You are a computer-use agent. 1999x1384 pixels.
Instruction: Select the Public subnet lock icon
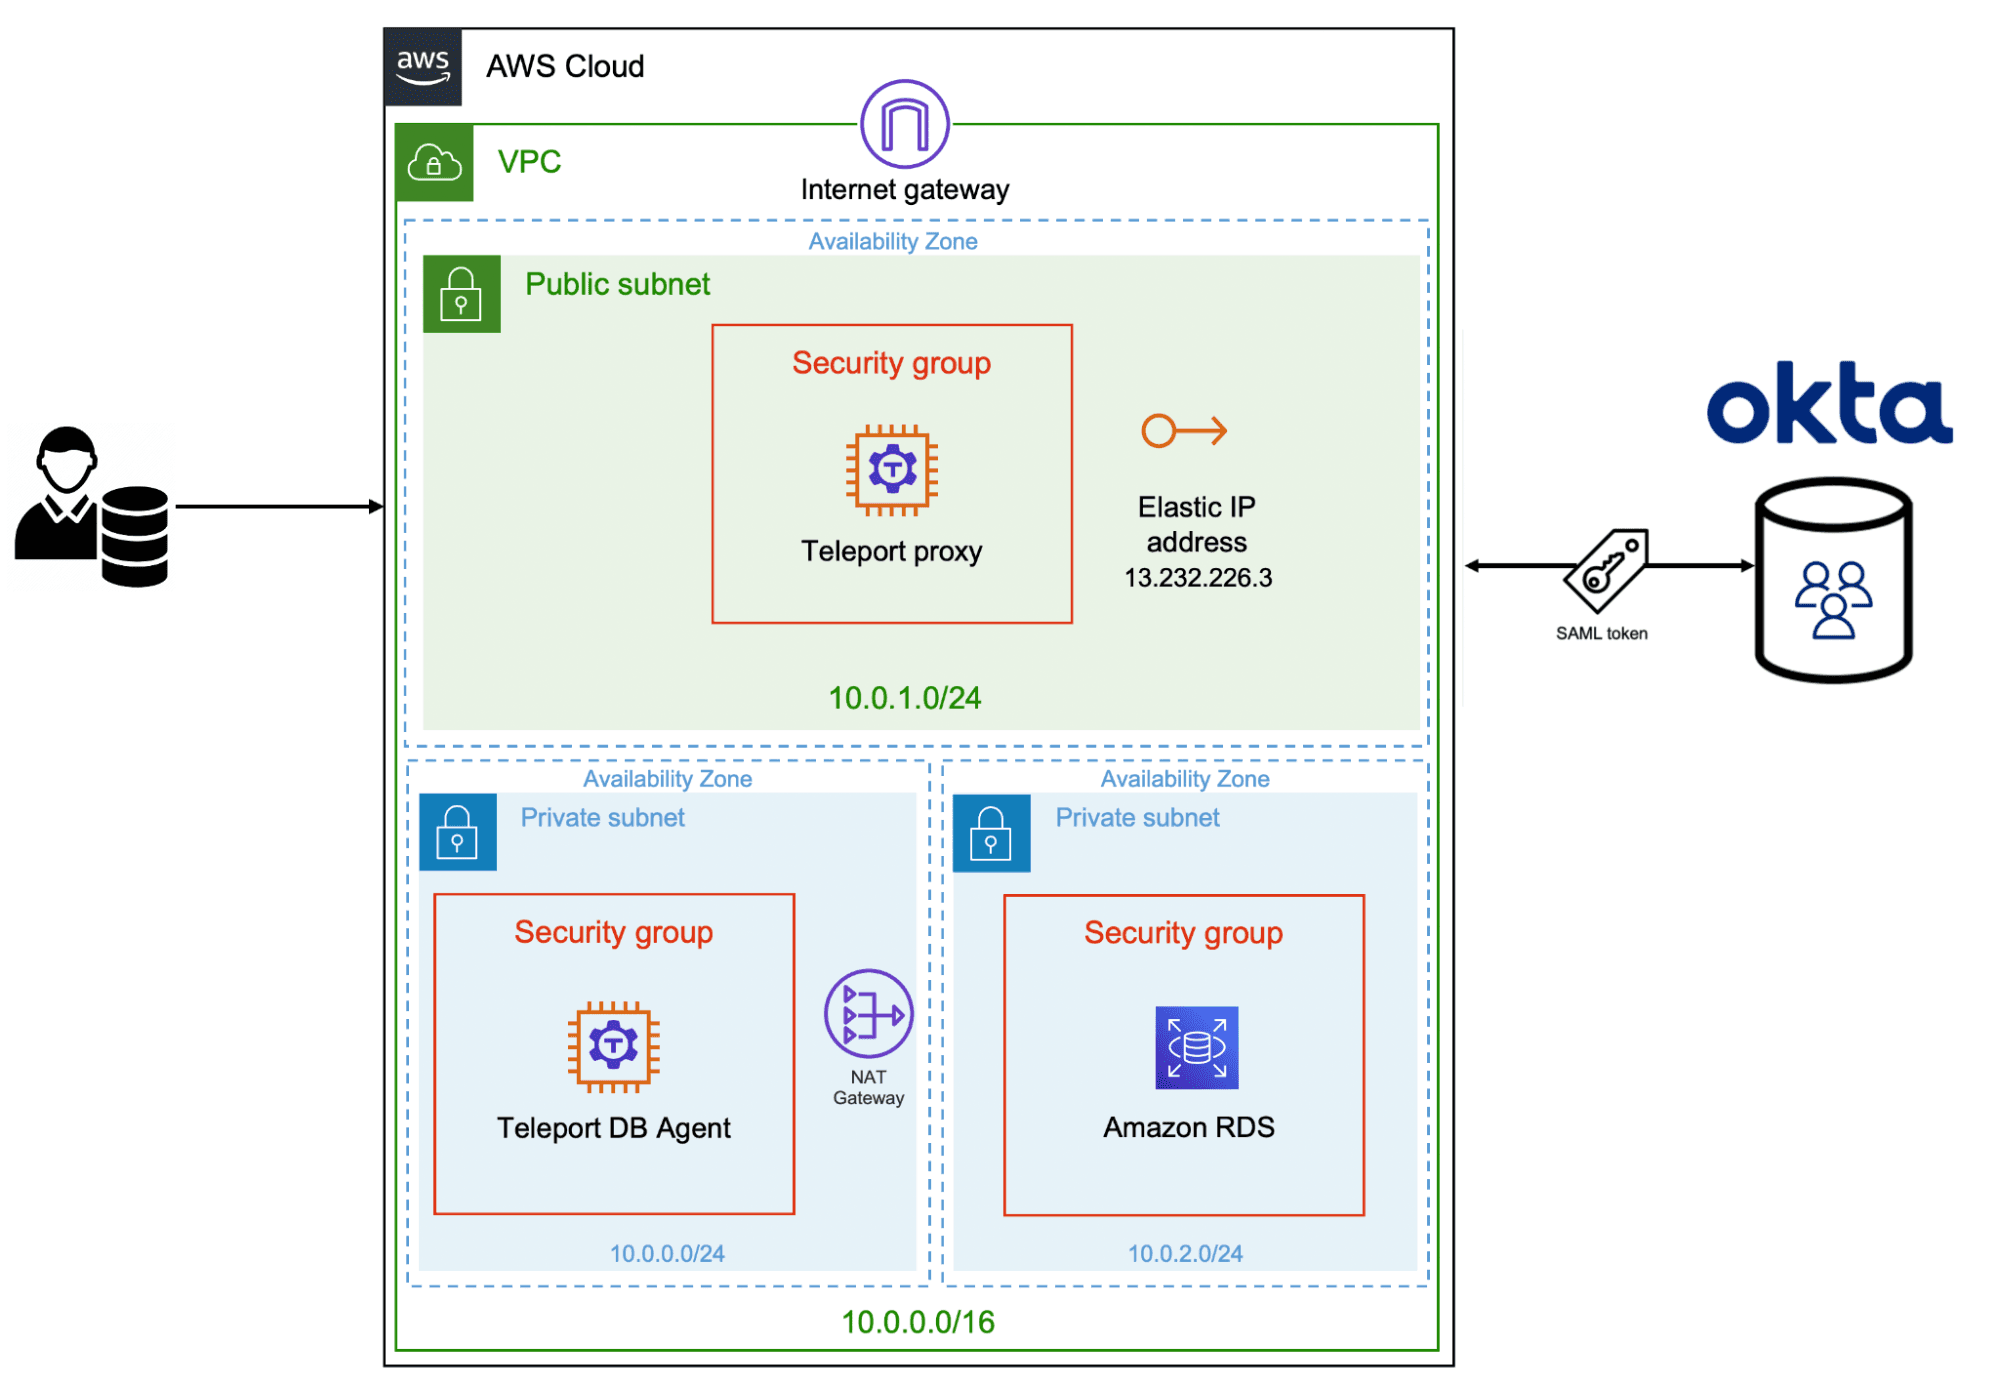(x=461, y=294)
